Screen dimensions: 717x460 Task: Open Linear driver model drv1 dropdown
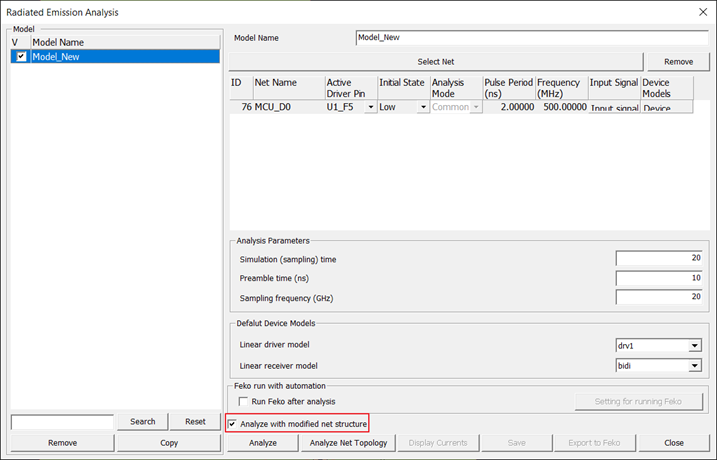tap(694, 346)
